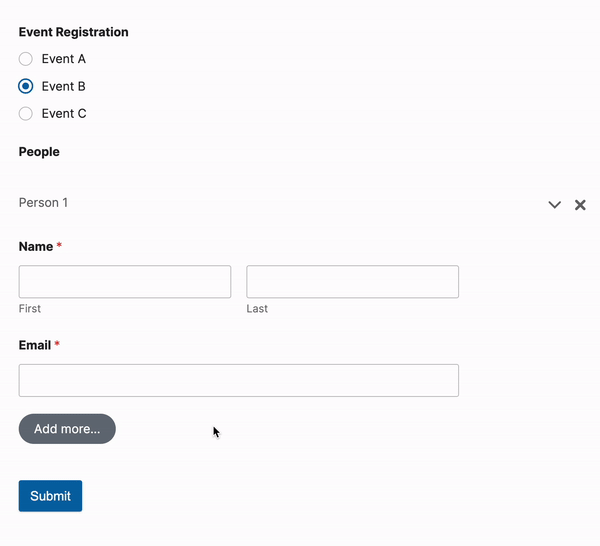Click the People section heading
600x546 pixels.
point(39,152)
